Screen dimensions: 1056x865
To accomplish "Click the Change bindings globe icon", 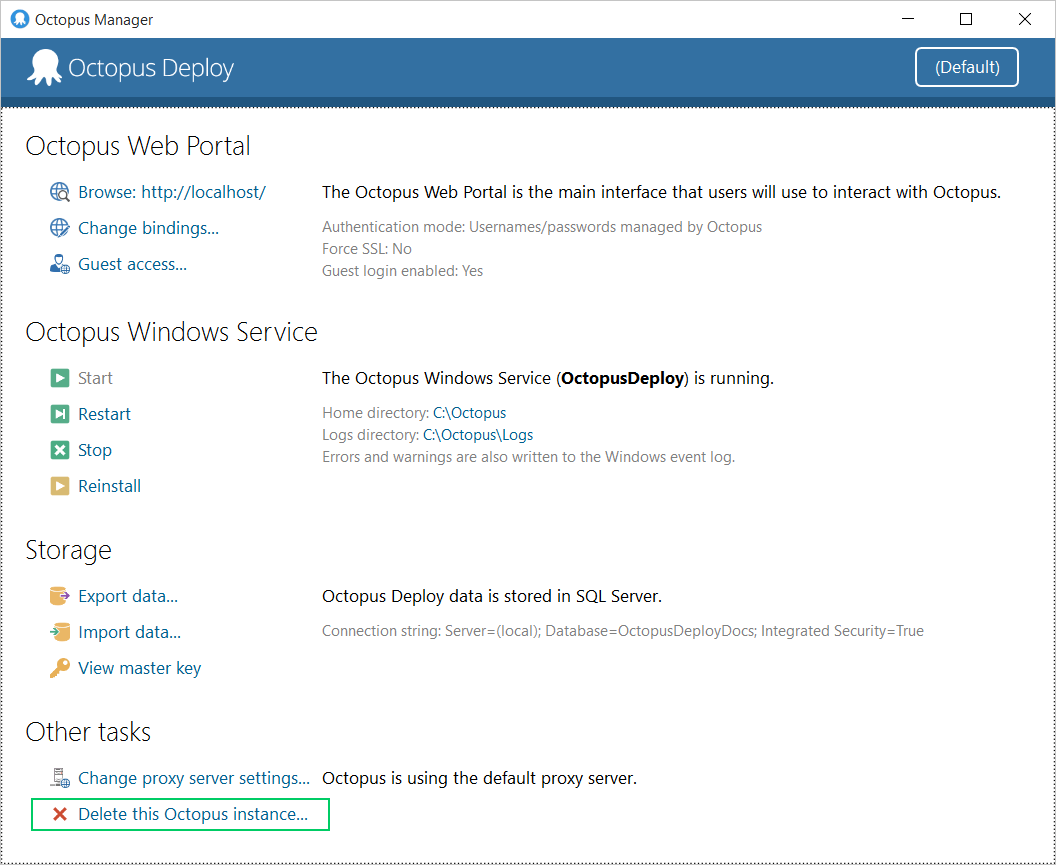I will (60, 228).
